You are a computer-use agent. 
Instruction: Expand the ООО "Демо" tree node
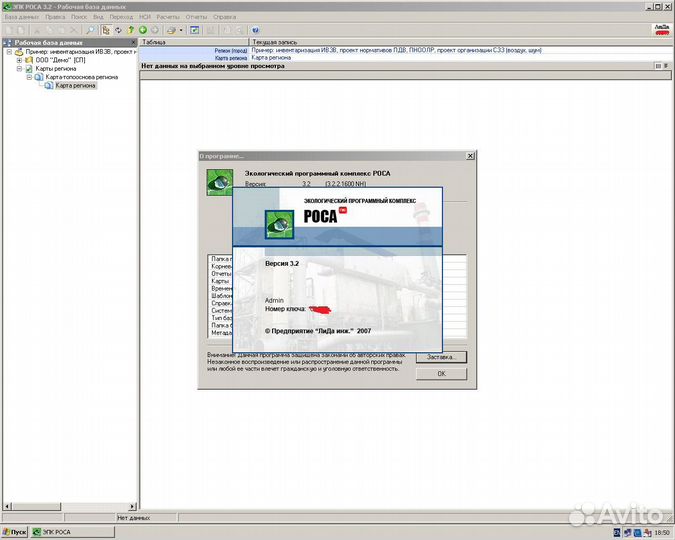[19, 60]
